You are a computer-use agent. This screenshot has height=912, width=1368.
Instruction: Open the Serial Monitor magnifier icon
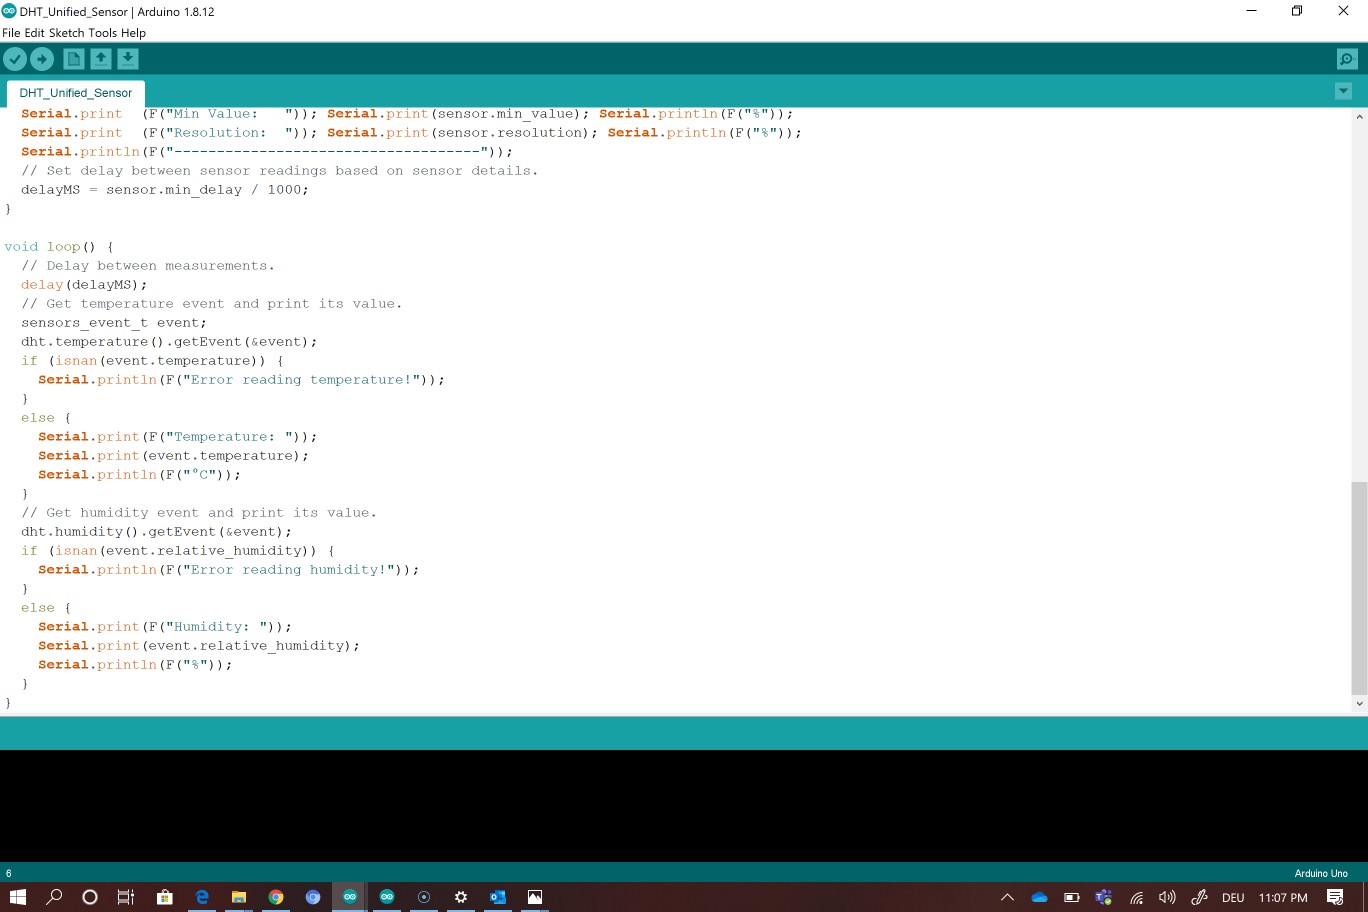1347,59
